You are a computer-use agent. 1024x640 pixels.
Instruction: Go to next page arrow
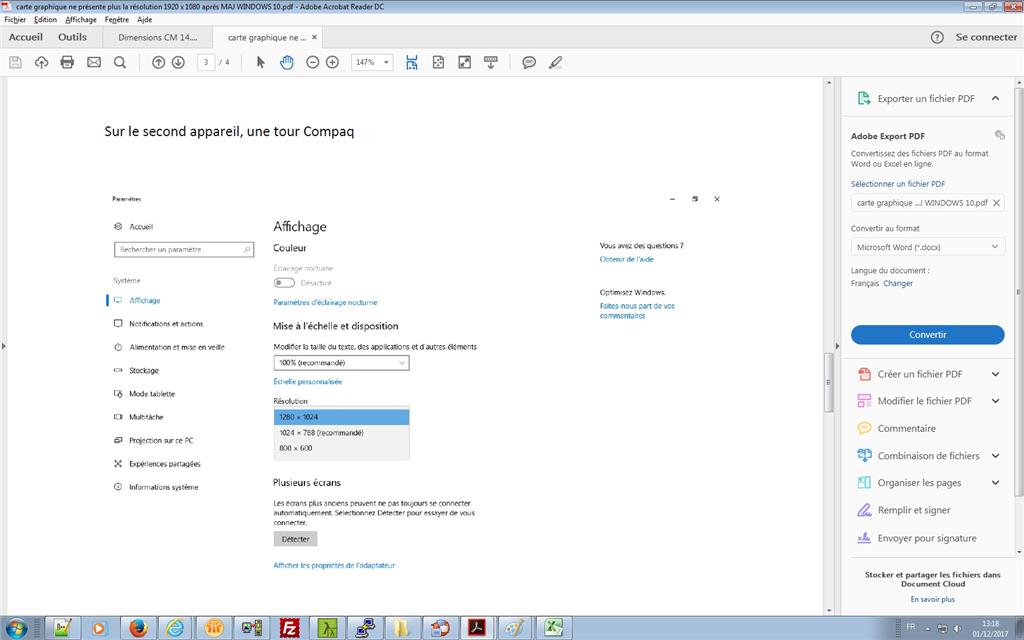178,63
